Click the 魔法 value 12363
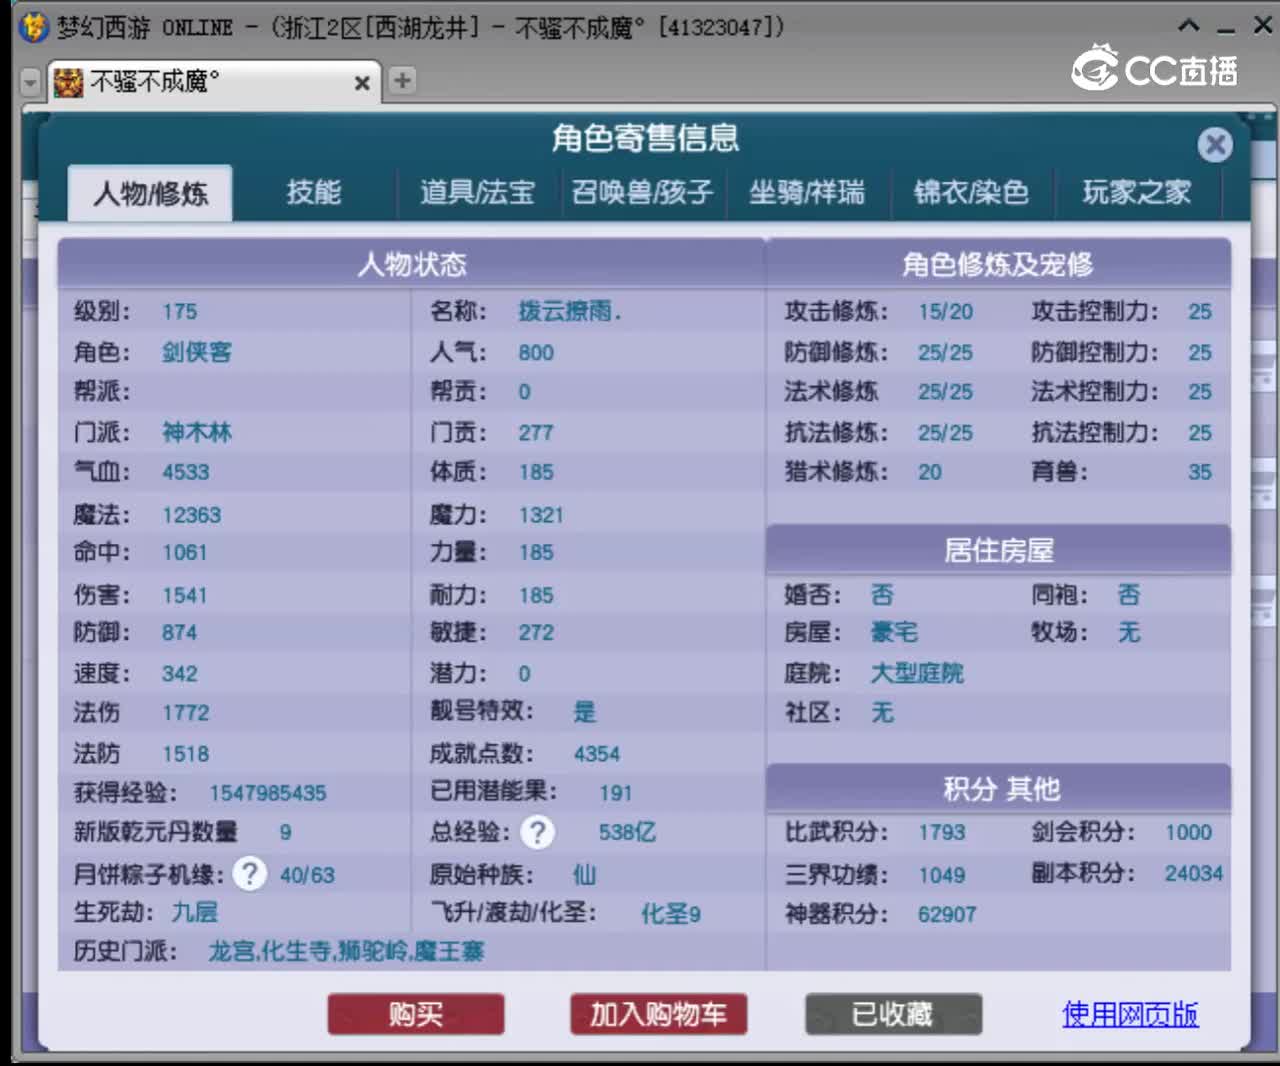Screen dimensions: 1280x1066 pyautogui.click(x=192, y=515)
